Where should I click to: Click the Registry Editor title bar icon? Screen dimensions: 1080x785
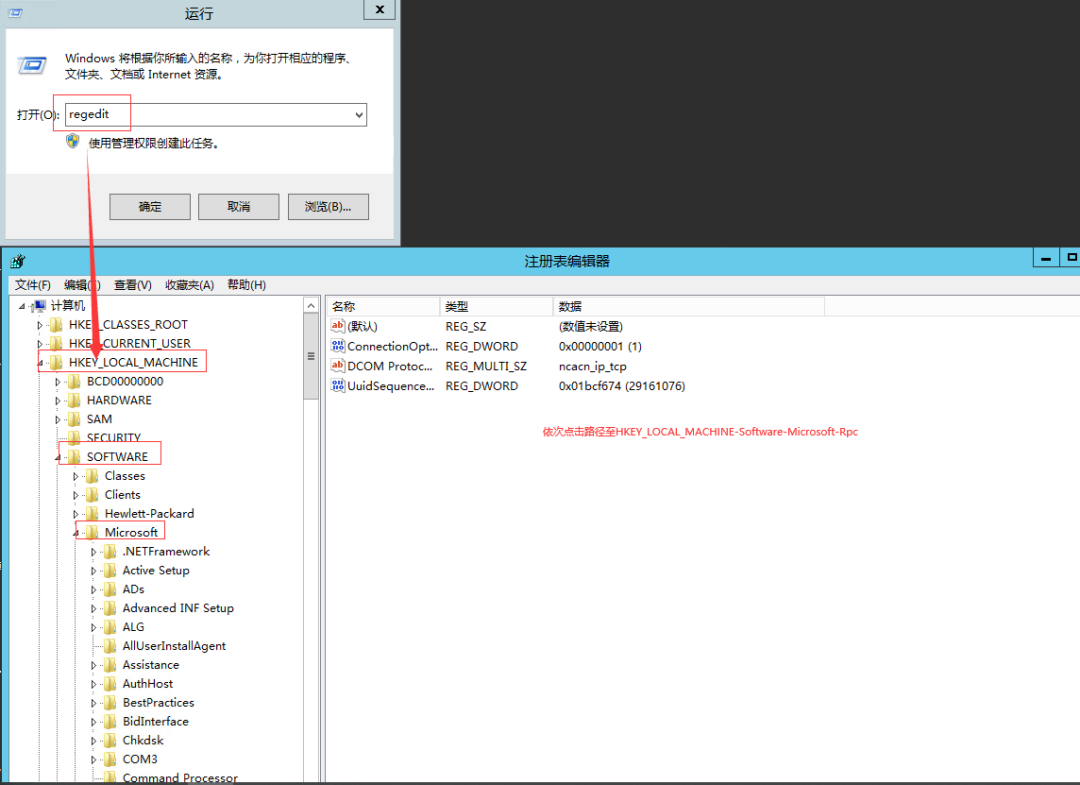click(x=18, y=261)
